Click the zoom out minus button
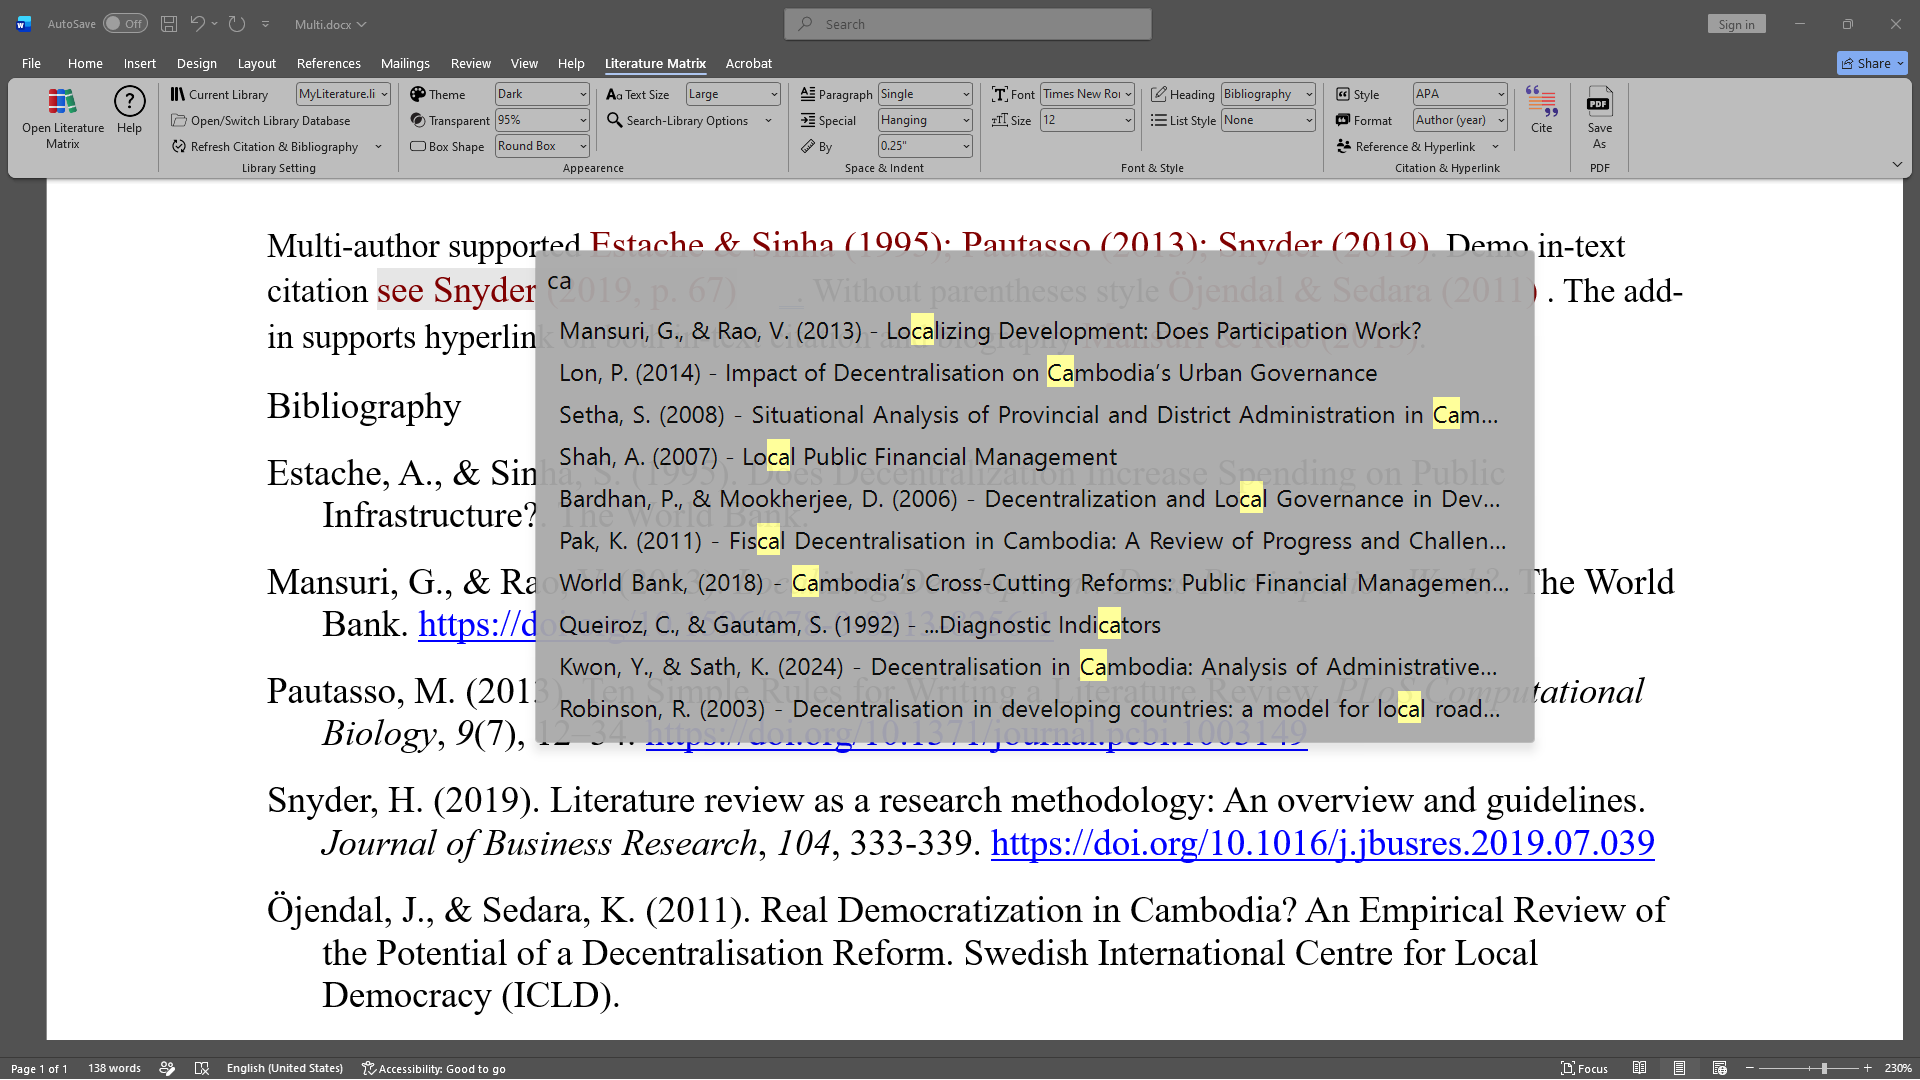Viewport: 1920px width, 1080px height. click(x=1749, y=1068)
